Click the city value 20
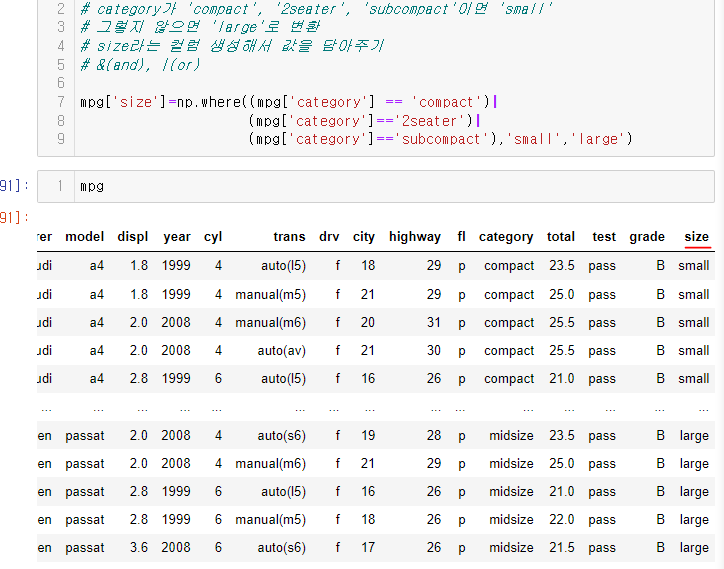 tap(368, 322)
